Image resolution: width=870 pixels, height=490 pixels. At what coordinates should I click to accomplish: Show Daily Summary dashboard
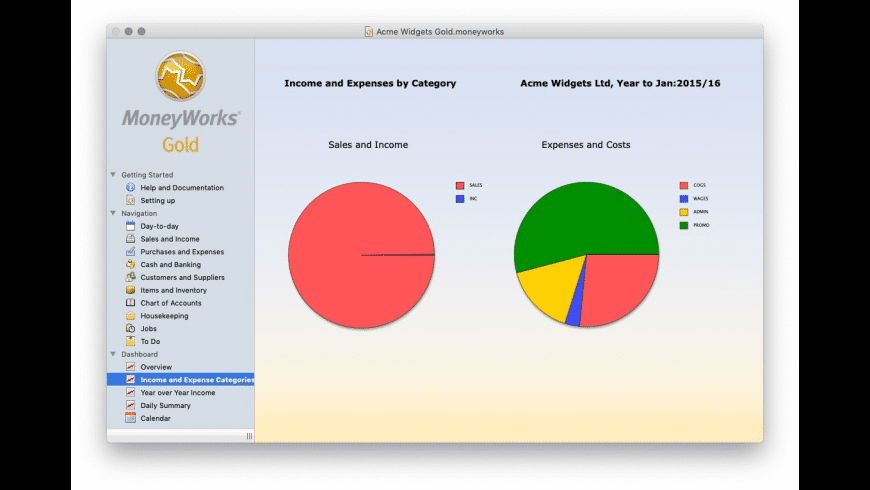(165, 405)
